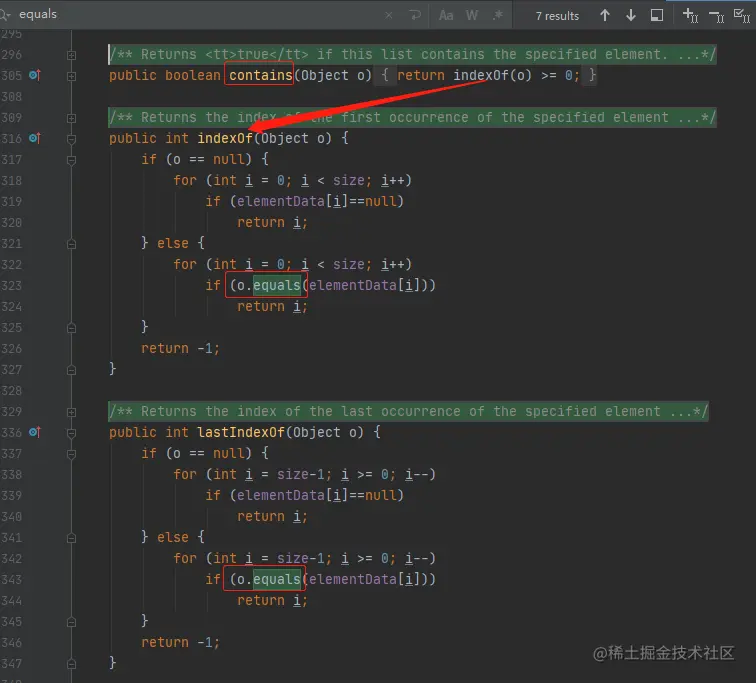Click "indexOf(o)" call on line 305
The width and height of the screenshot is (756, 683).
click(x=492, y=75)
